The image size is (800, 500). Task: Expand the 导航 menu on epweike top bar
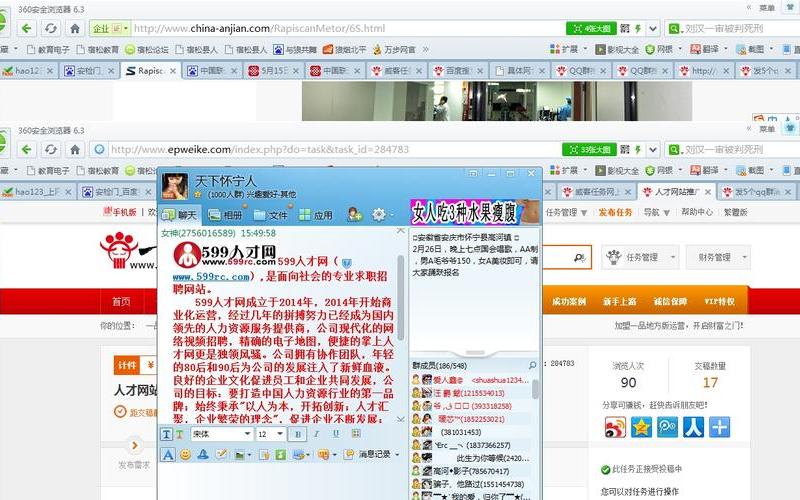click(x=656, y=212)
